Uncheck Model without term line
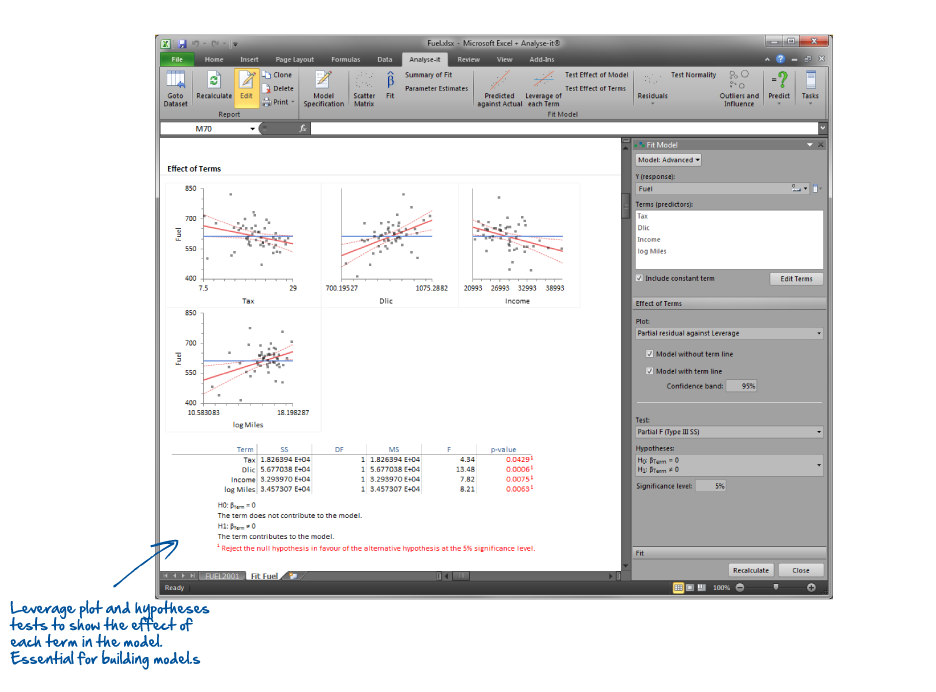 (650, 354)
